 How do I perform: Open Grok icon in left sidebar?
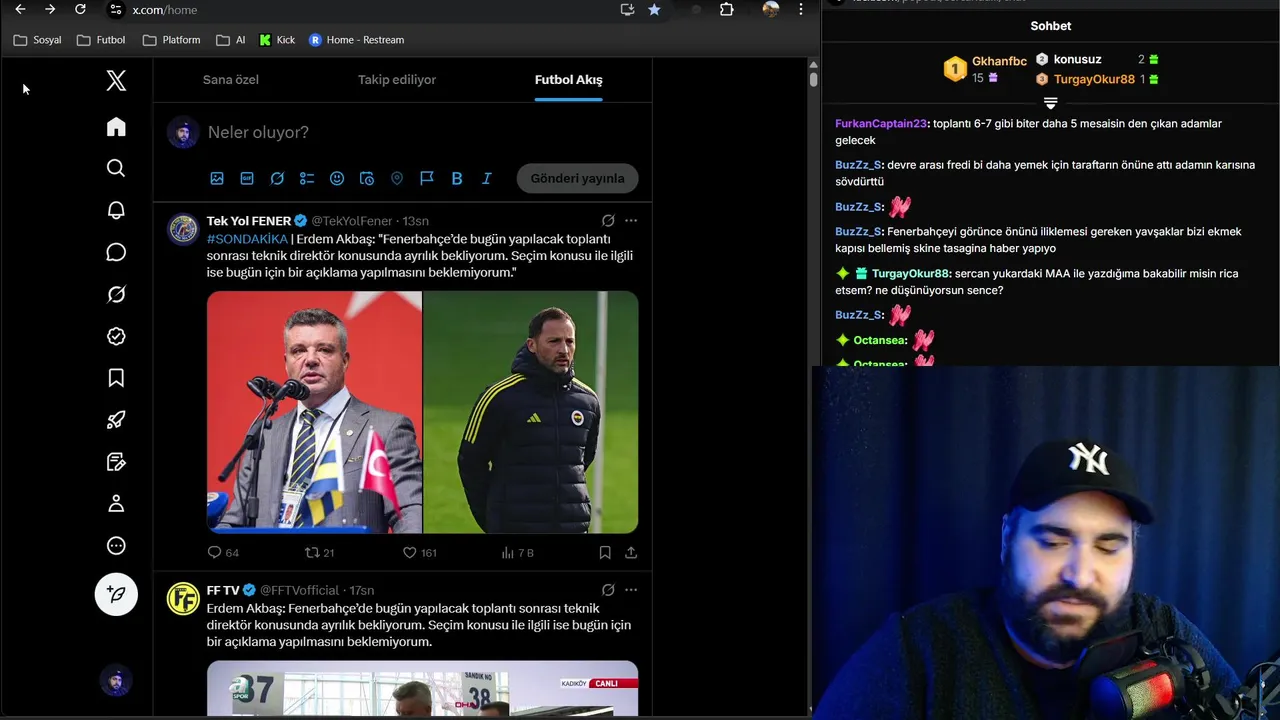[116, 294]
